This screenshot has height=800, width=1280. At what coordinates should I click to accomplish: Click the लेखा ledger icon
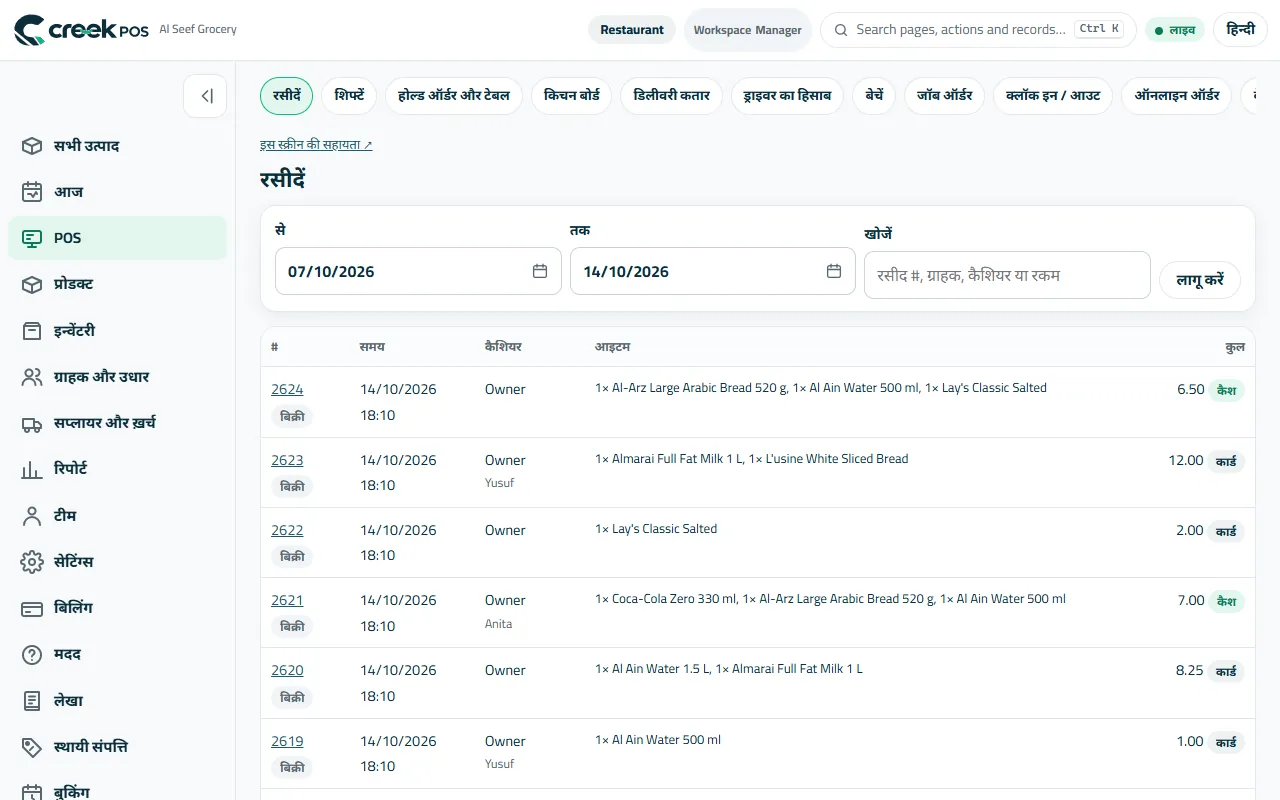click(32, 701)
